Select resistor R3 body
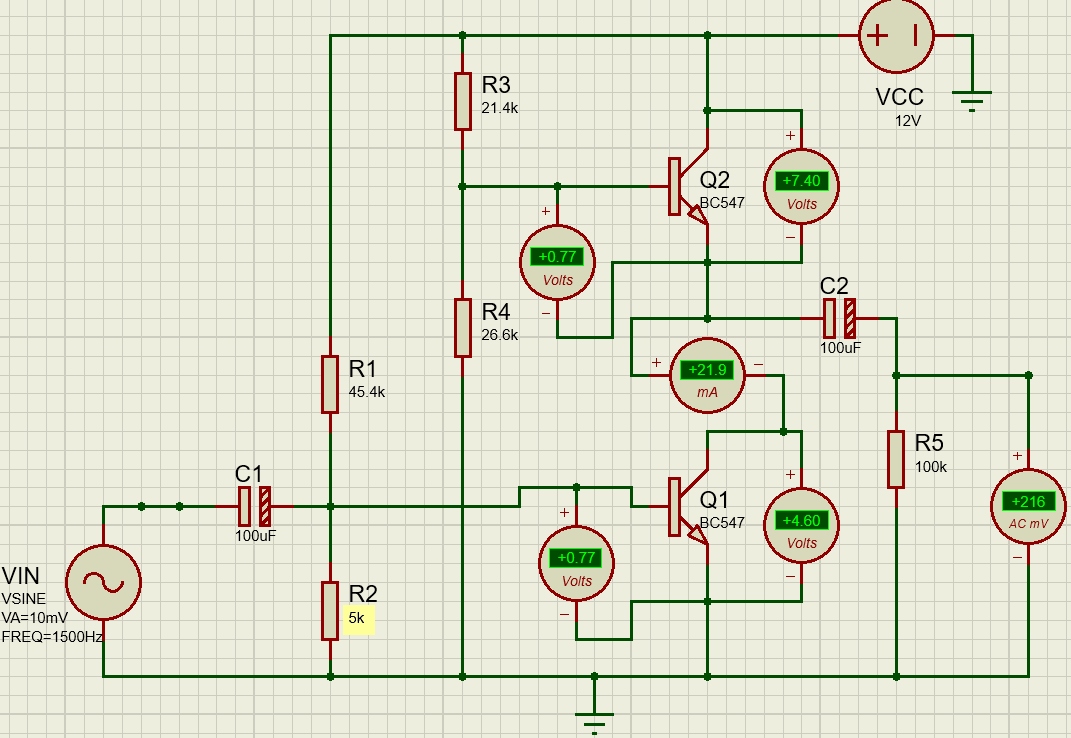1071x738 pixels. pyautogui.click(x=462, y=101)
